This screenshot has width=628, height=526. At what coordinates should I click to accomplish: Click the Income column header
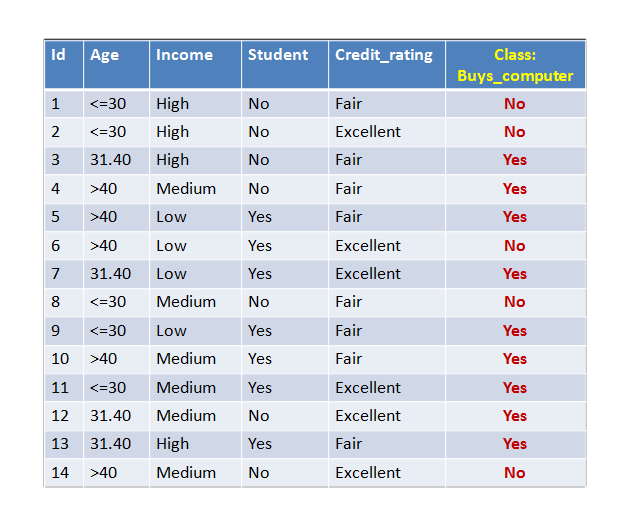pyautogui.click(x=195, y=64)
